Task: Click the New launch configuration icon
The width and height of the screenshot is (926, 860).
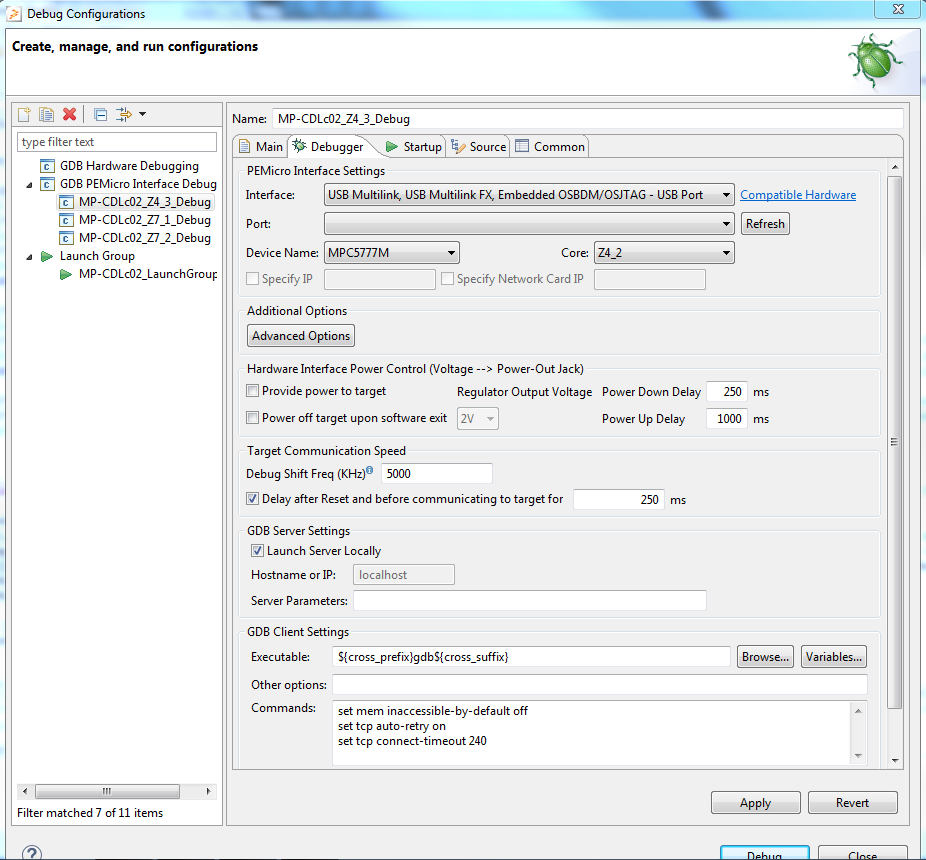Action: pyautogui.click(x=24, y=114)
